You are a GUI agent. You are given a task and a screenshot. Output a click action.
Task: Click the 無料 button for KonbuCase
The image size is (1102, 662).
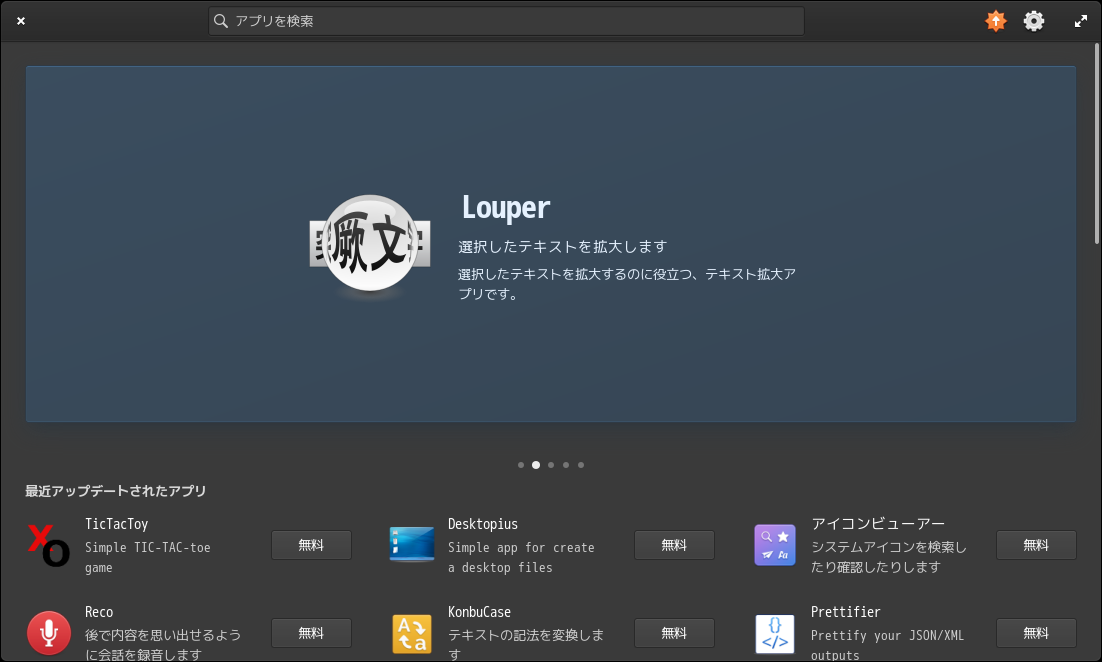coord(674,633)
